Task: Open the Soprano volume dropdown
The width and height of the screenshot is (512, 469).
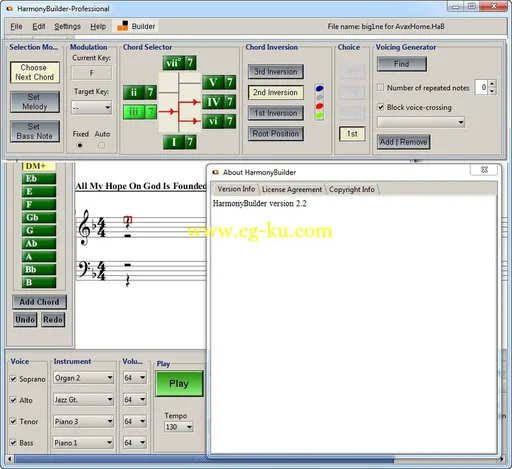Action: coord(135,378)
